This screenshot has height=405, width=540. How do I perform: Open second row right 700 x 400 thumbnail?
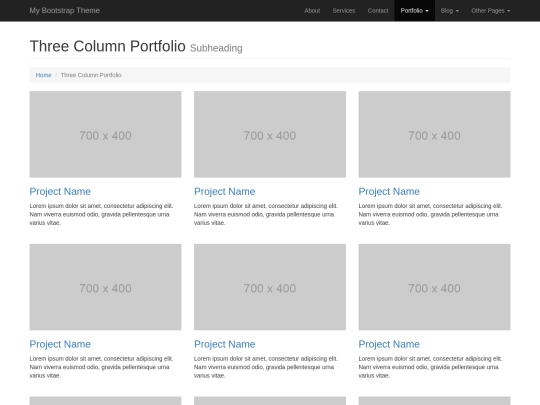[x=434, y=287]
